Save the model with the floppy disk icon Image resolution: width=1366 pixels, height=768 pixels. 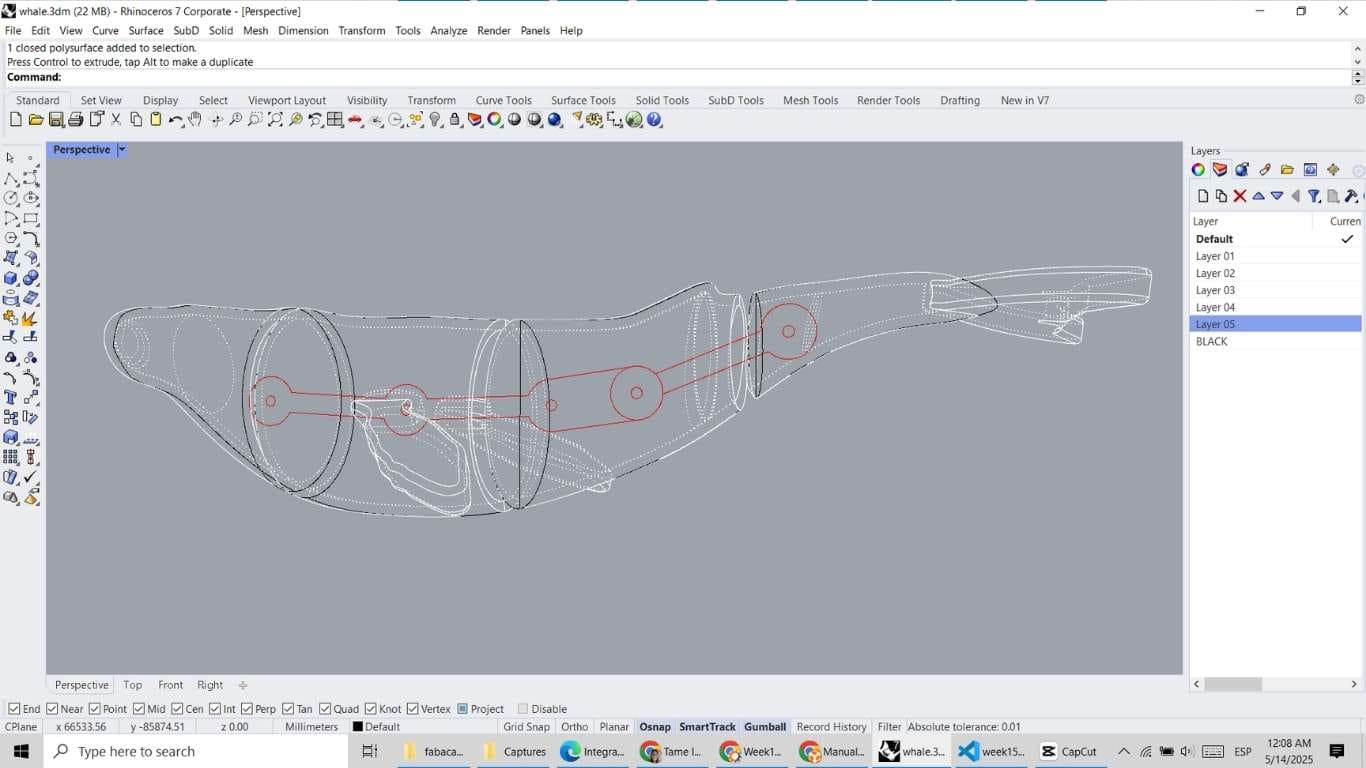(x=56, y=120)
